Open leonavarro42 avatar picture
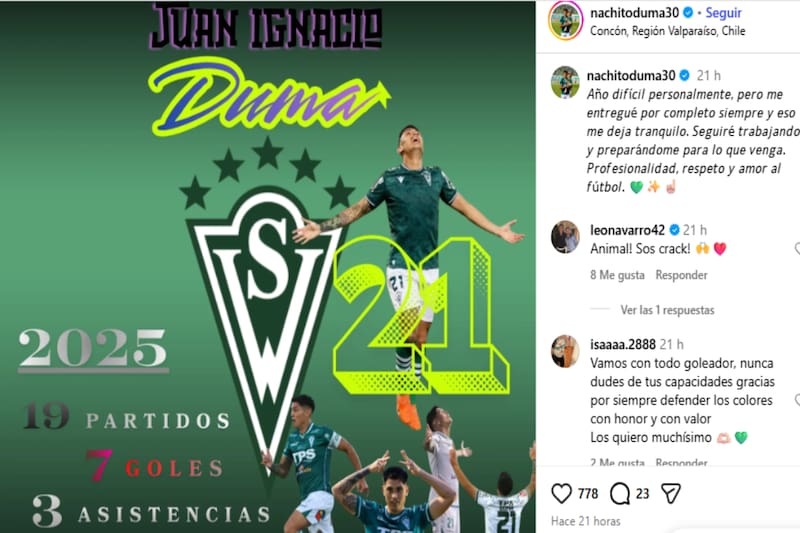The height and width of the screenshot is (533, 800). click(565, 237)
